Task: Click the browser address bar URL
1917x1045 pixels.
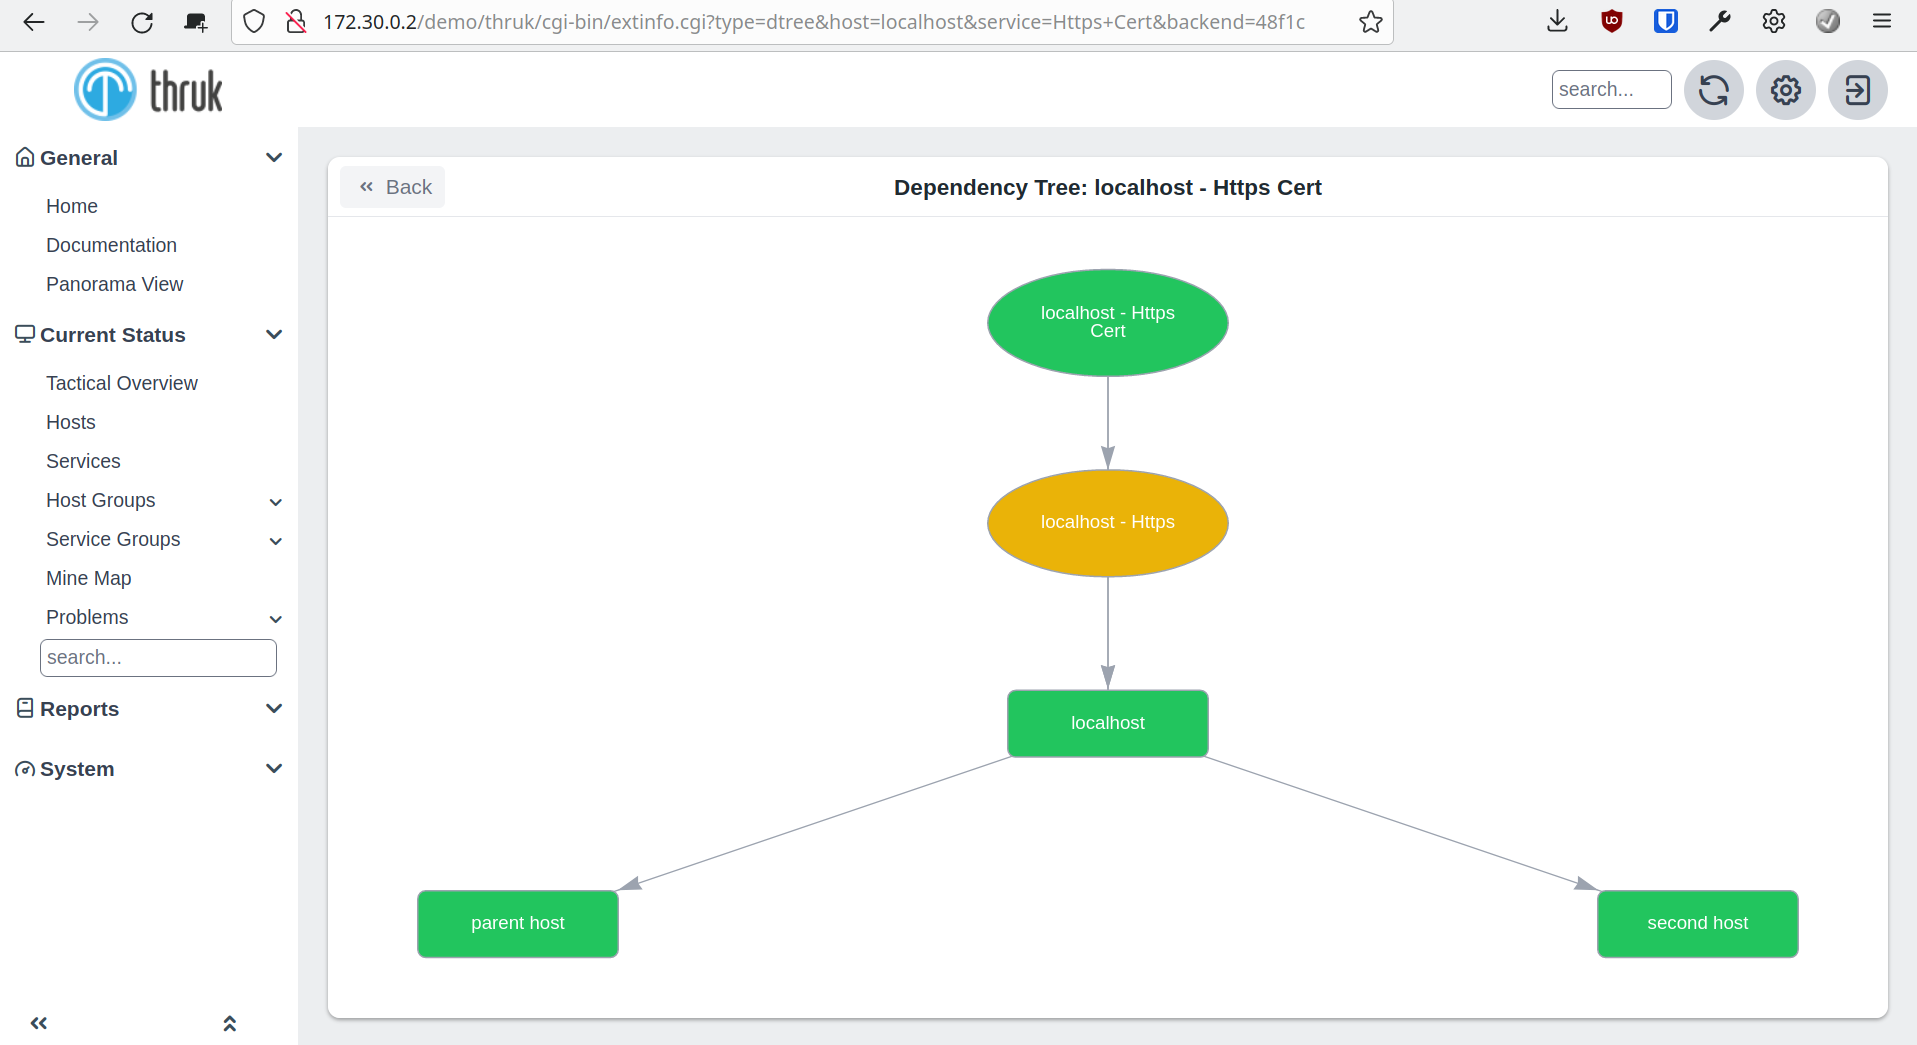Action: coord(814,22)
